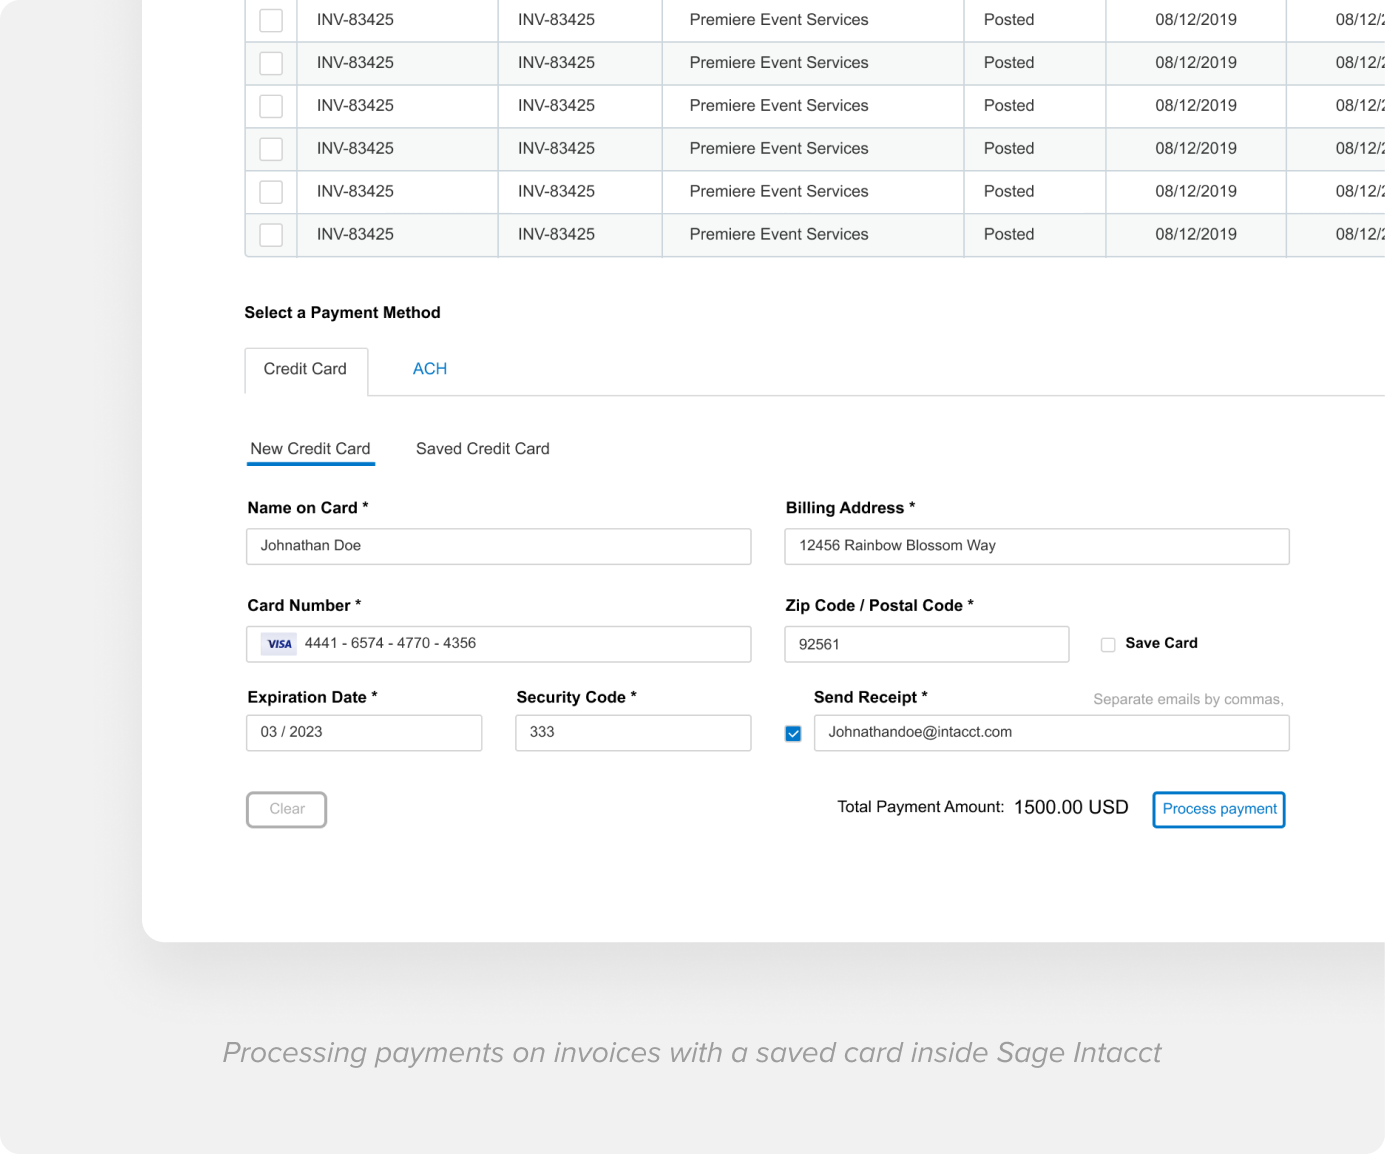The image size is (1385, 1154).
Task: Check the last invoice row checkbox
Action: tap(270, 234)
